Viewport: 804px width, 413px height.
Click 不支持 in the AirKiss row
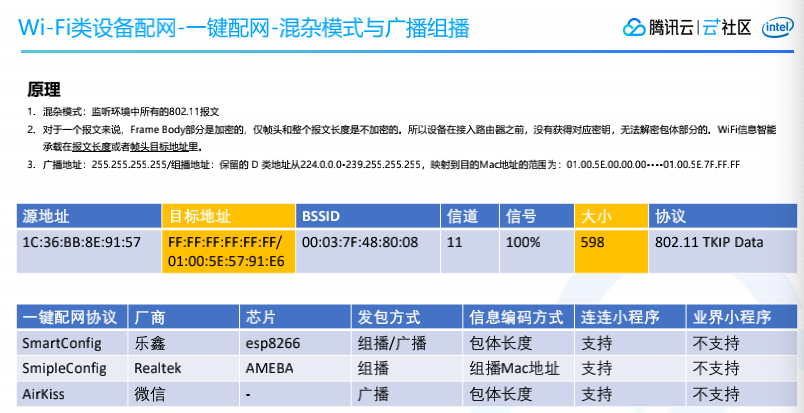[742, 394]
